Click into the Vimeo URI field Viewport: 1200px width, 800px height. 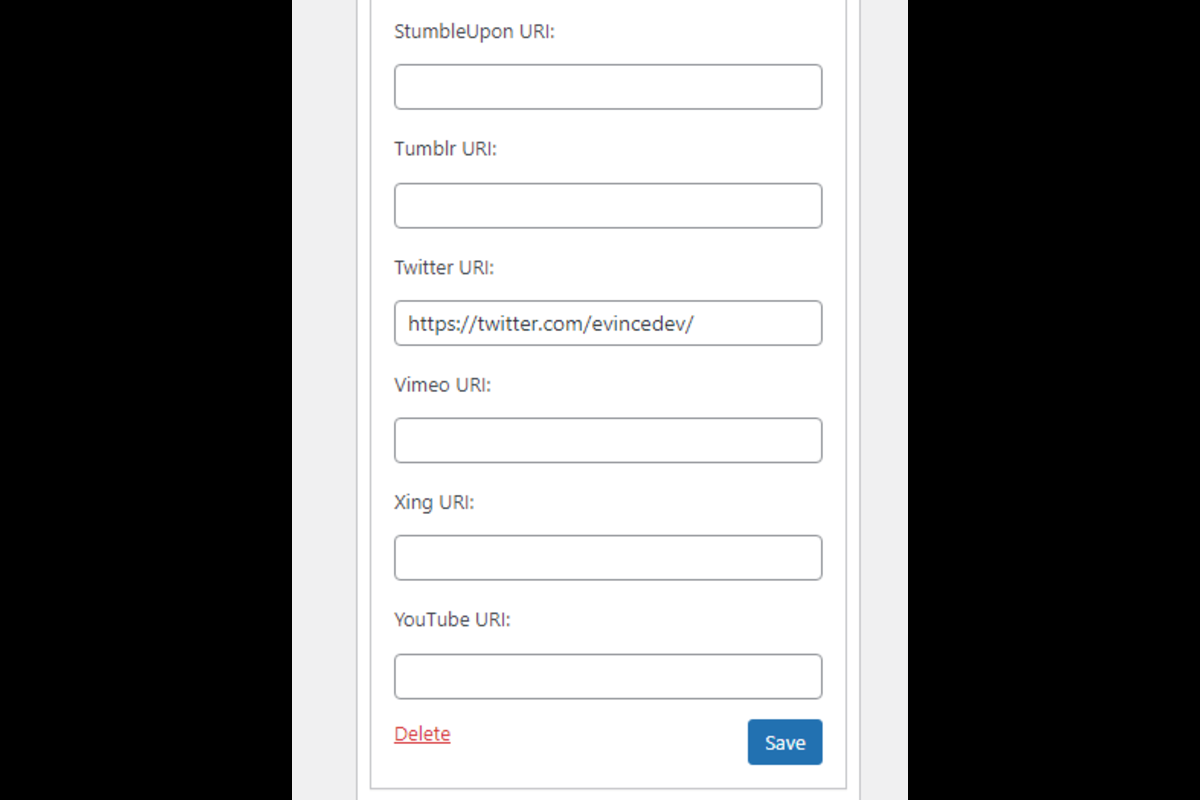pyautogui.click(x=608, y=440)
